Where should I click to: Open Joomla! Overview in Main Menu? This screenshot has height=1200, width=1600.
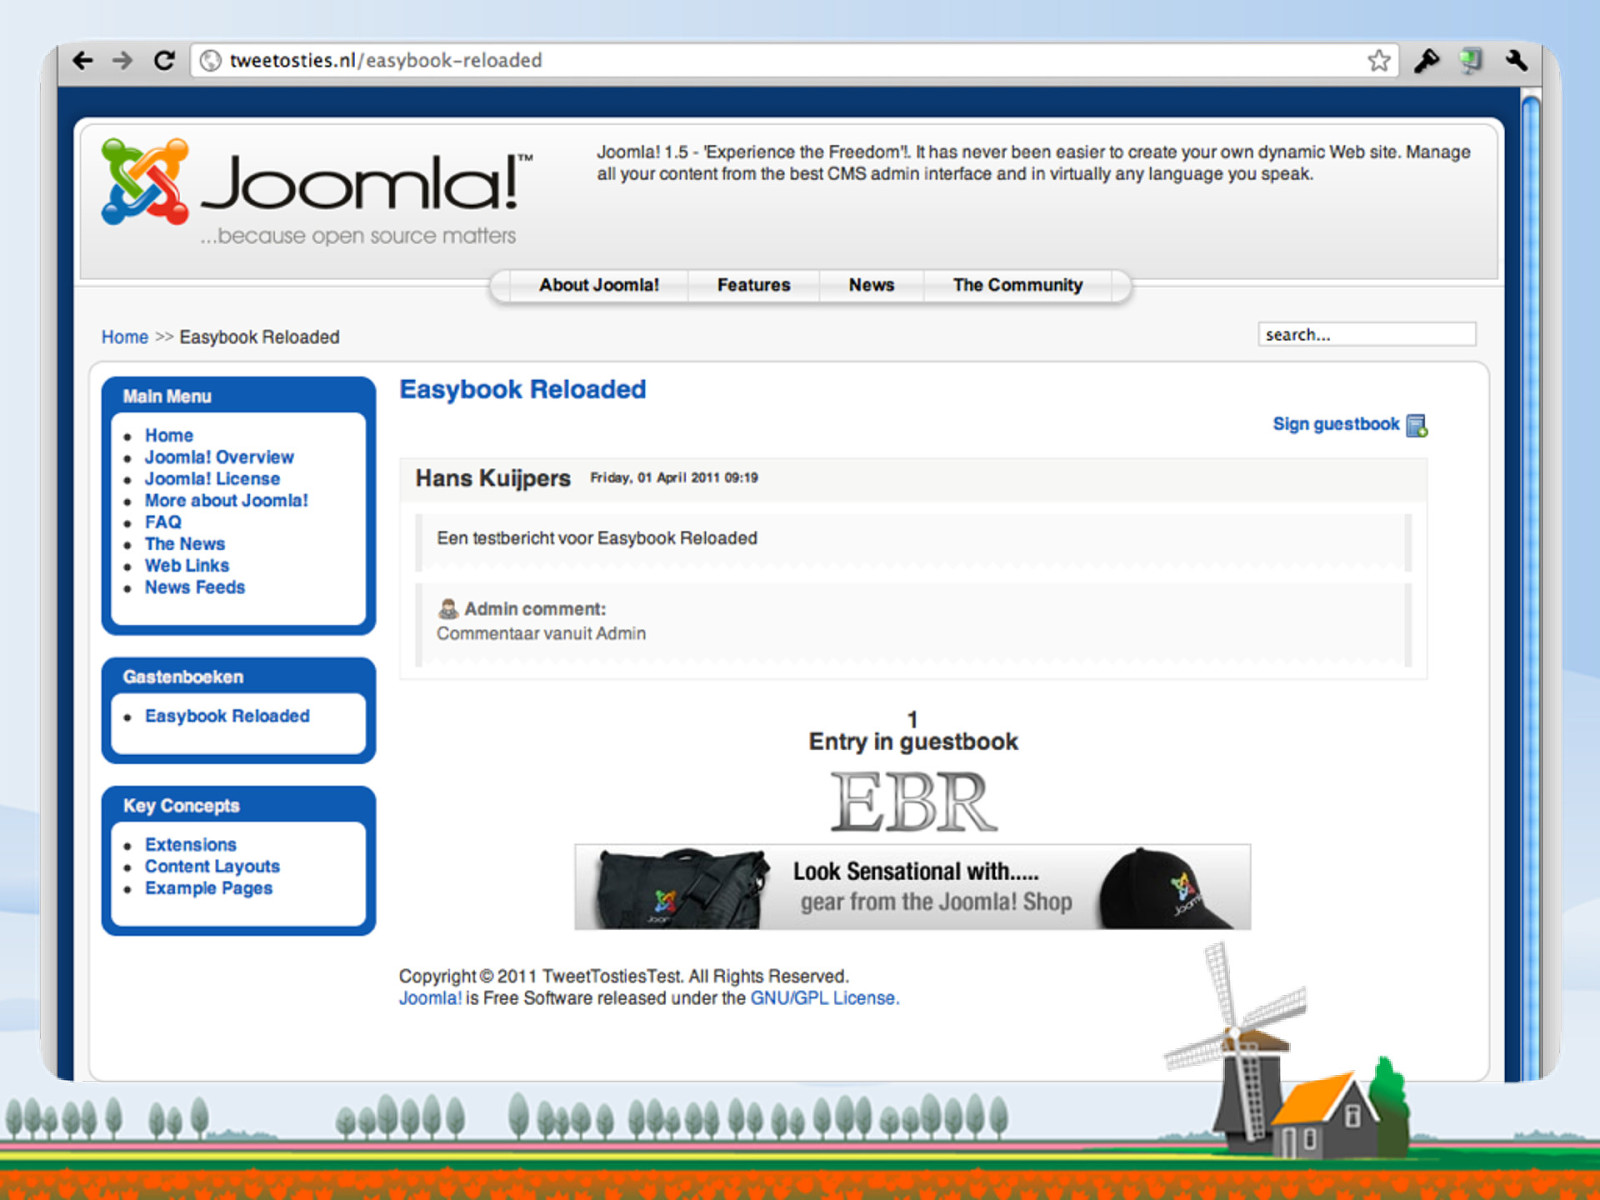(219, 457)
